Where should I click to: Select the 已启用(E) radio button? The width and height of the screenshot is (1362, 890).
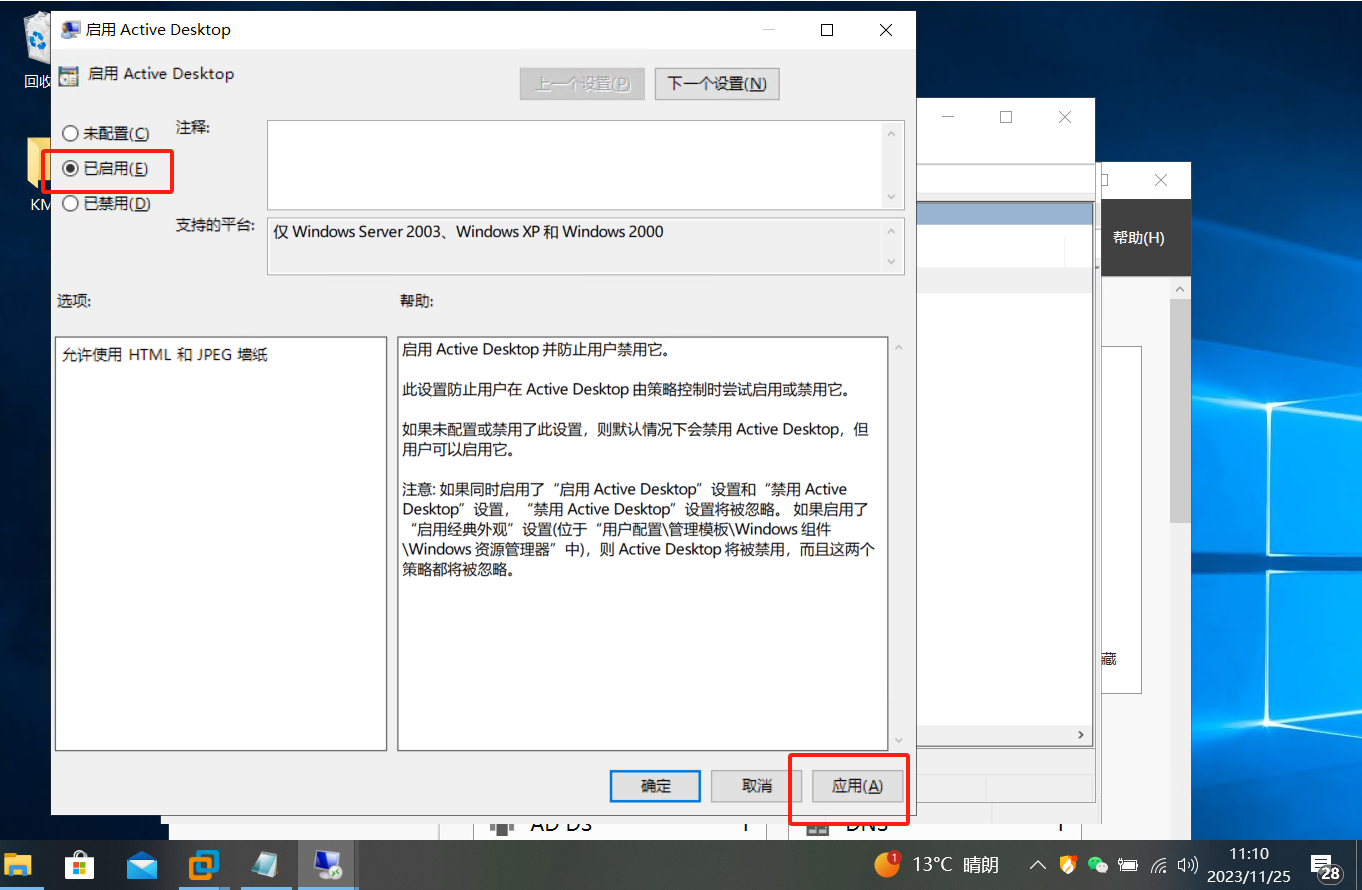[105, 169]
